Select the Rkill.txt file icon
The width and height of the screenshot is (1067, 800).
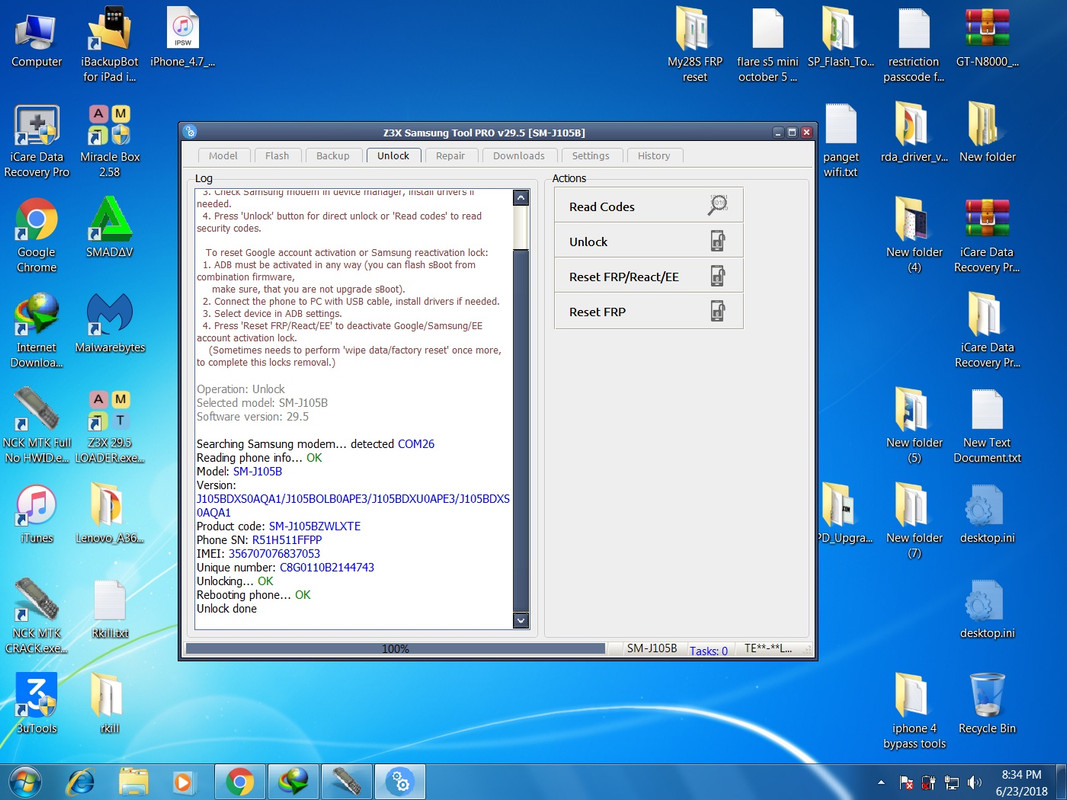pos(110,610)
